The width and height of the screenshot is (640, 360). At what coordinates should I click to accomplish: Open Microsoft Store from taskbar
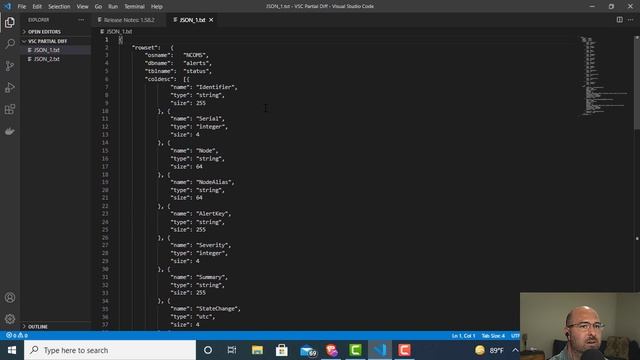(x=282, y=350)
